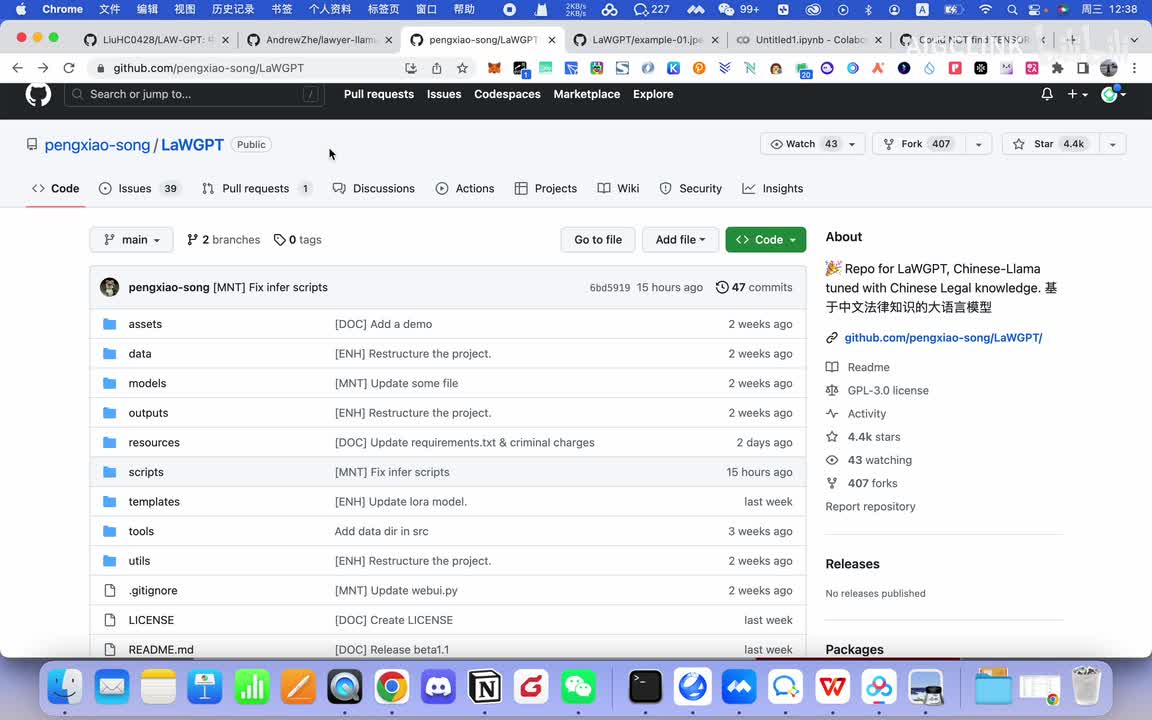Open Discord from the dock

click(x=438, y=687)
